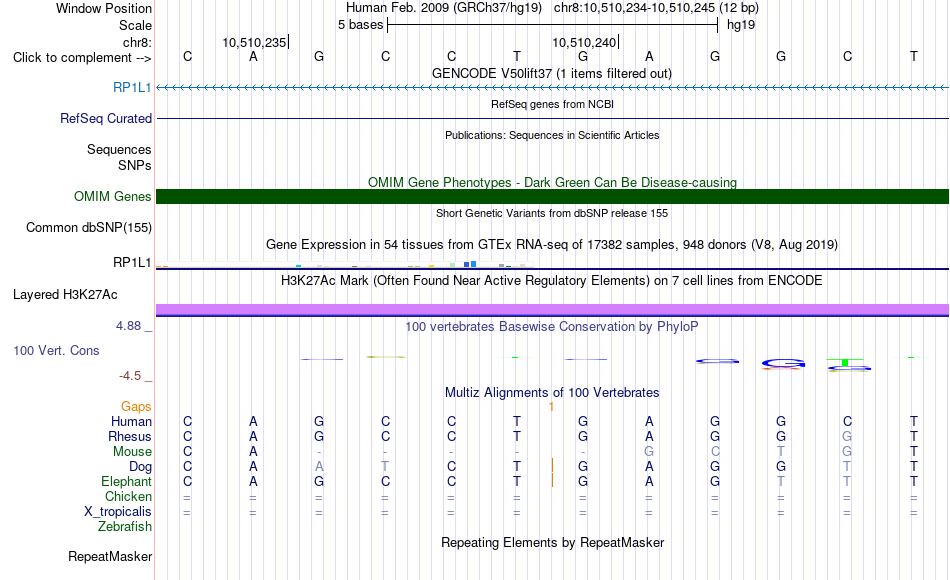Click the orange '1' insertion count in Gaps row
Image resolution: width=950 pixels, height=580 pixels.
click(x=551, y=407)
